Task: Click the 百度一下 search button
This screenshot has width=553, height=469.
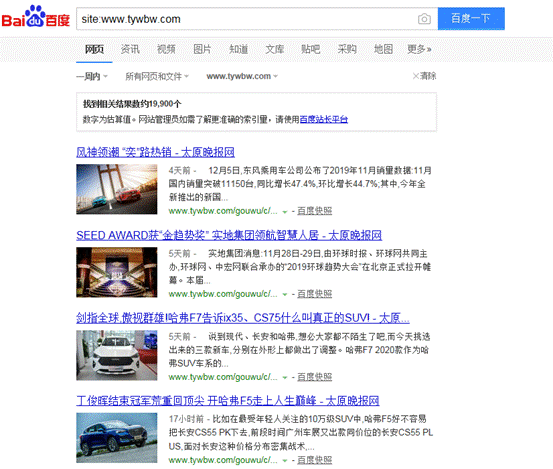Action: [471, 18]
